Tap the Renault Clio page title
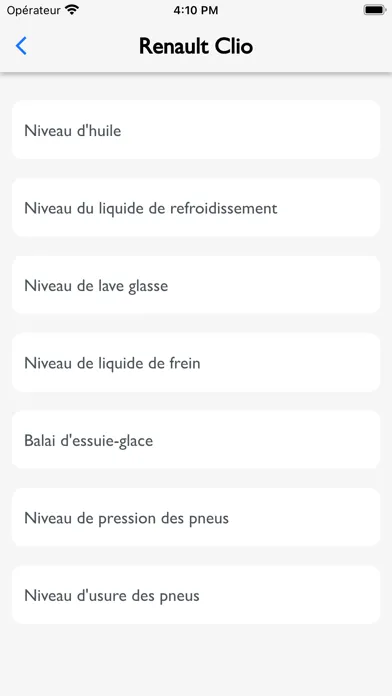 [196, 46]
